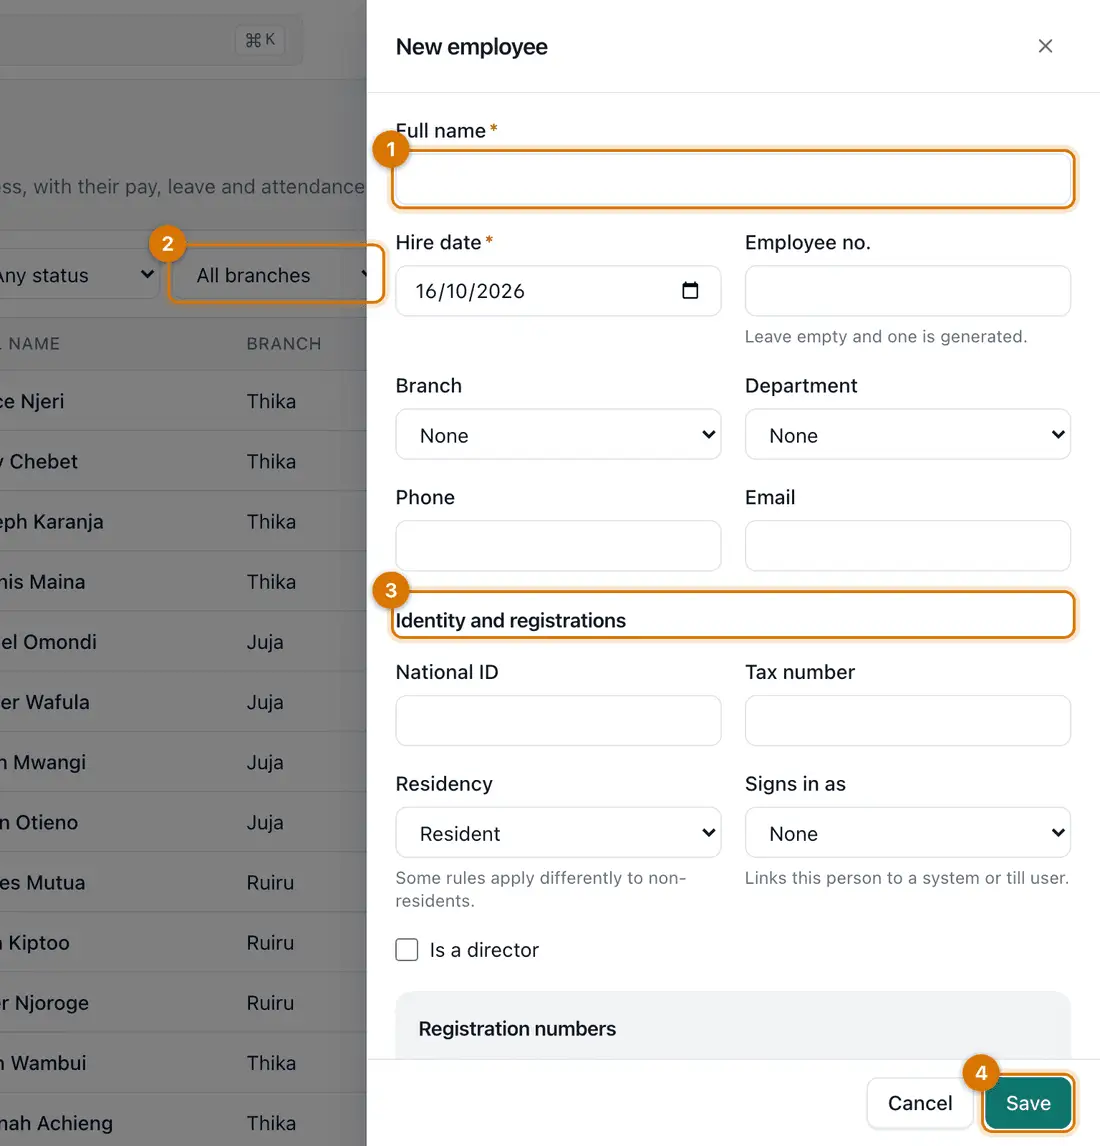
Task: Click the ⌘K search shortcut badge
Action: point(260,39)
